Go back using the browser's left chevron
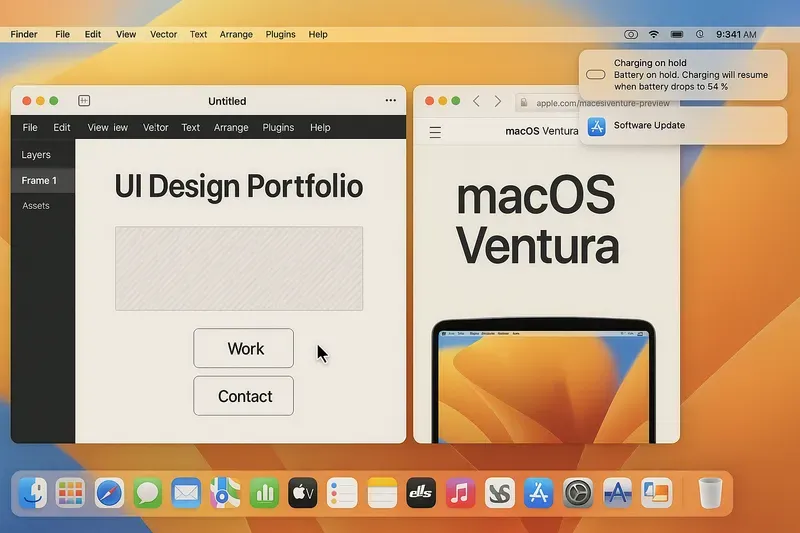This screenshot has width=800, height=533. (x=476, y=101)
